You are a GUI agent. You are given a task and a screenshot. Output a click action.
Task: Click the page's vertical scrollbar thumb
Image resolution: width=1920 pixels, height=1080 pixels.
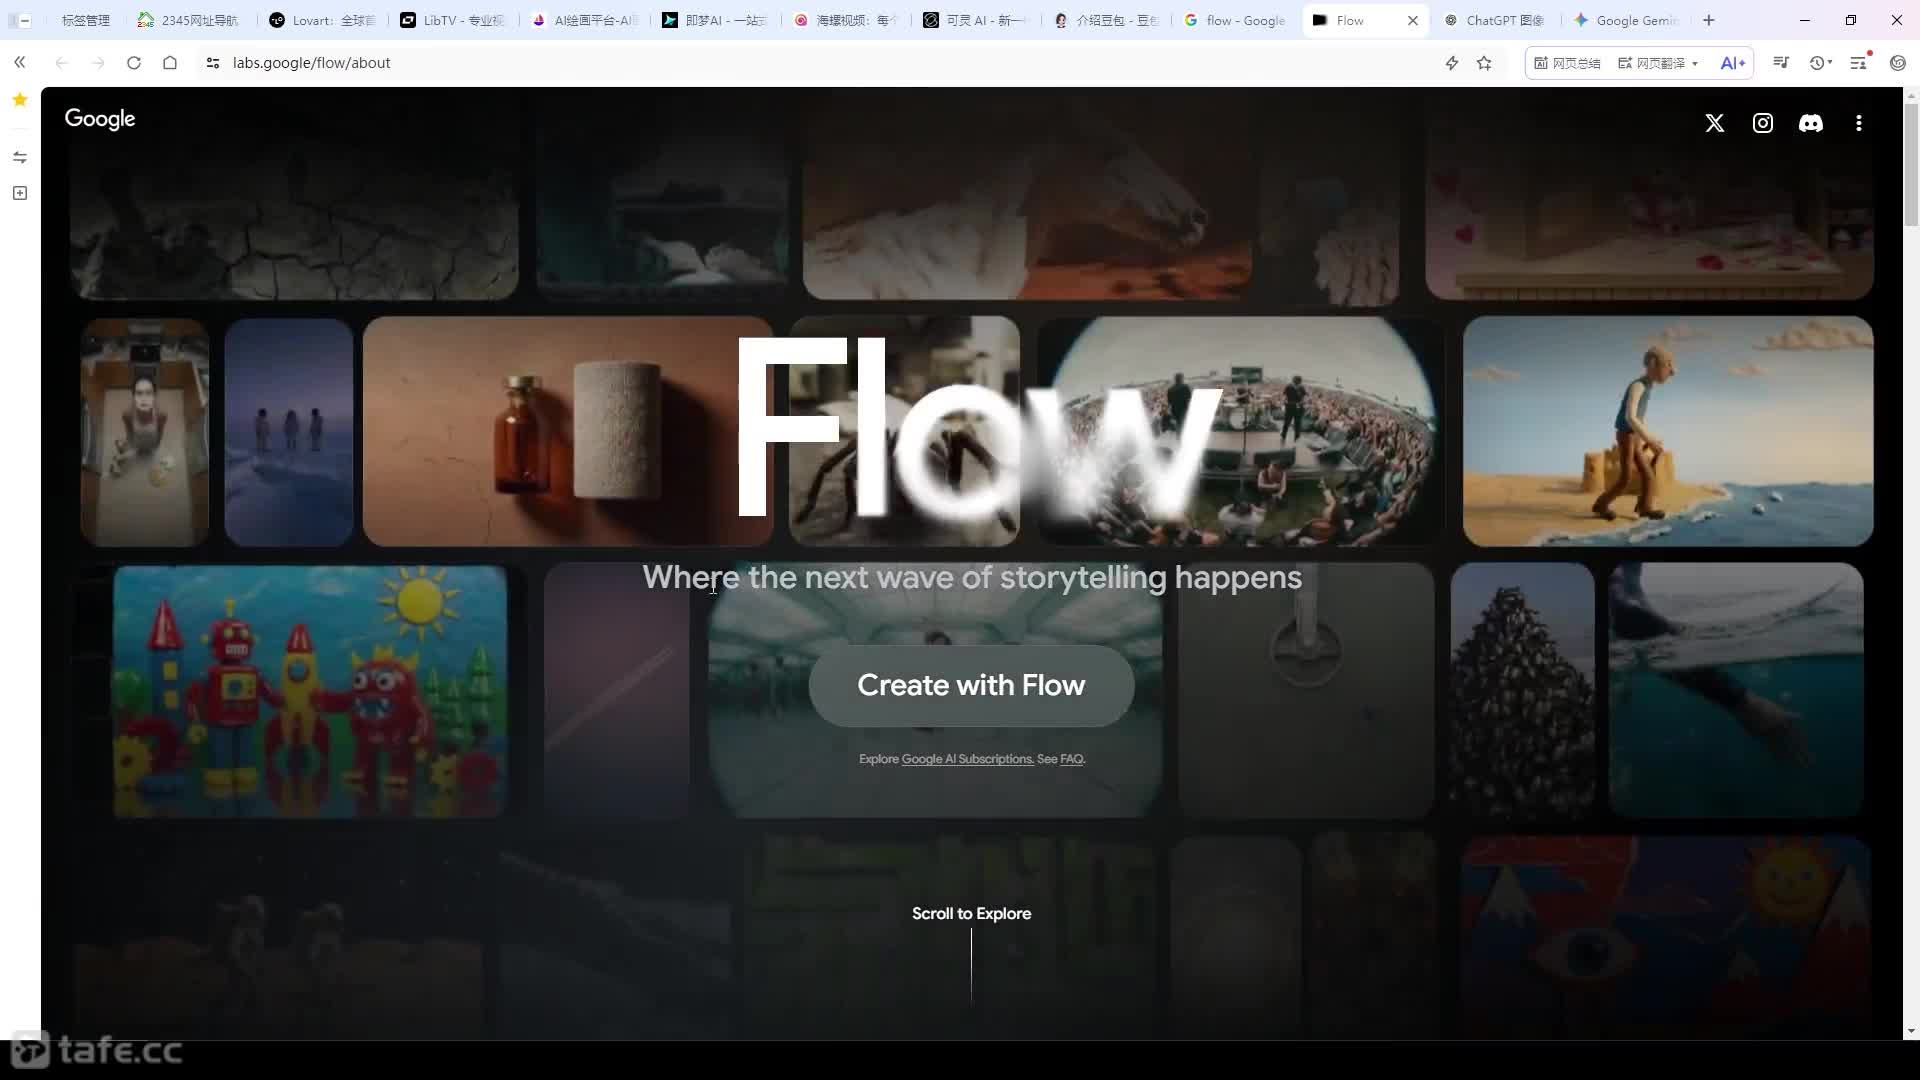(x=1911, y=165)
